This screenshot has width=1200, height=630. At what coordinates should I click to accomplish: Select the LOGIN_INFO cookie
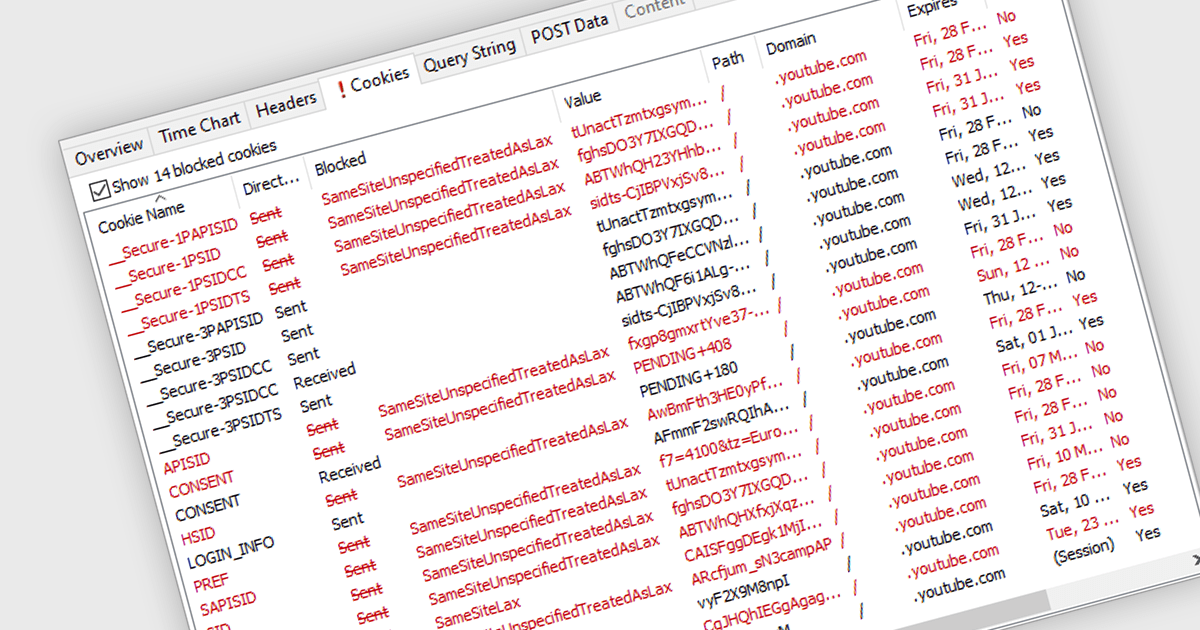[x=232, y=553]
